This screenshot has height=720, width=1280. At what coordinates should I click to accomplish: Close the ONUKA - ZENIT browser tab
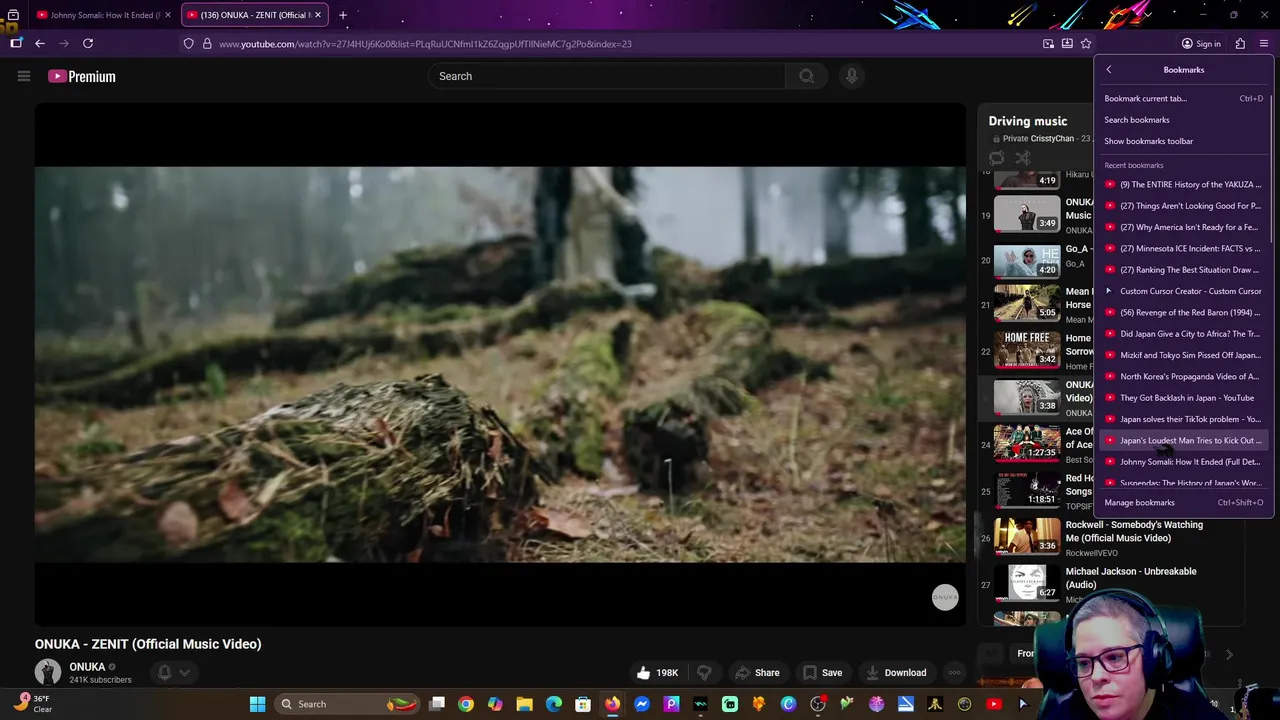[x=318, y=15]
